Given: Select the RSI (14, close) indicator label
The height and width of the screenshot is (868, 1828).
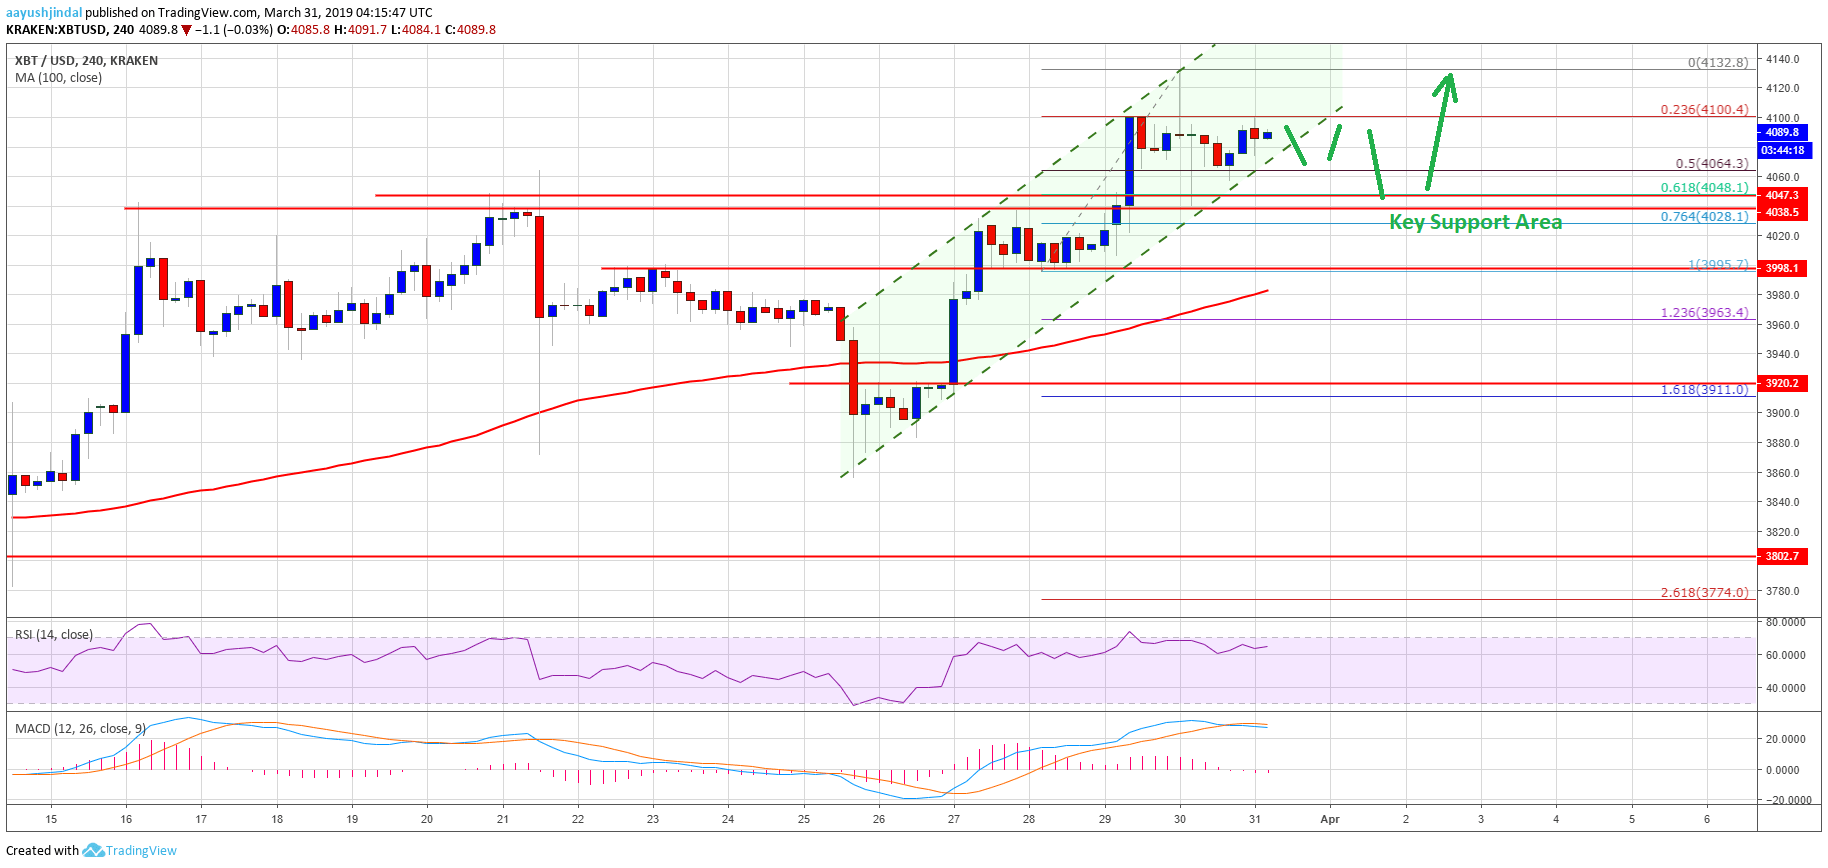Looking at the screenshot, I should 54,635.
